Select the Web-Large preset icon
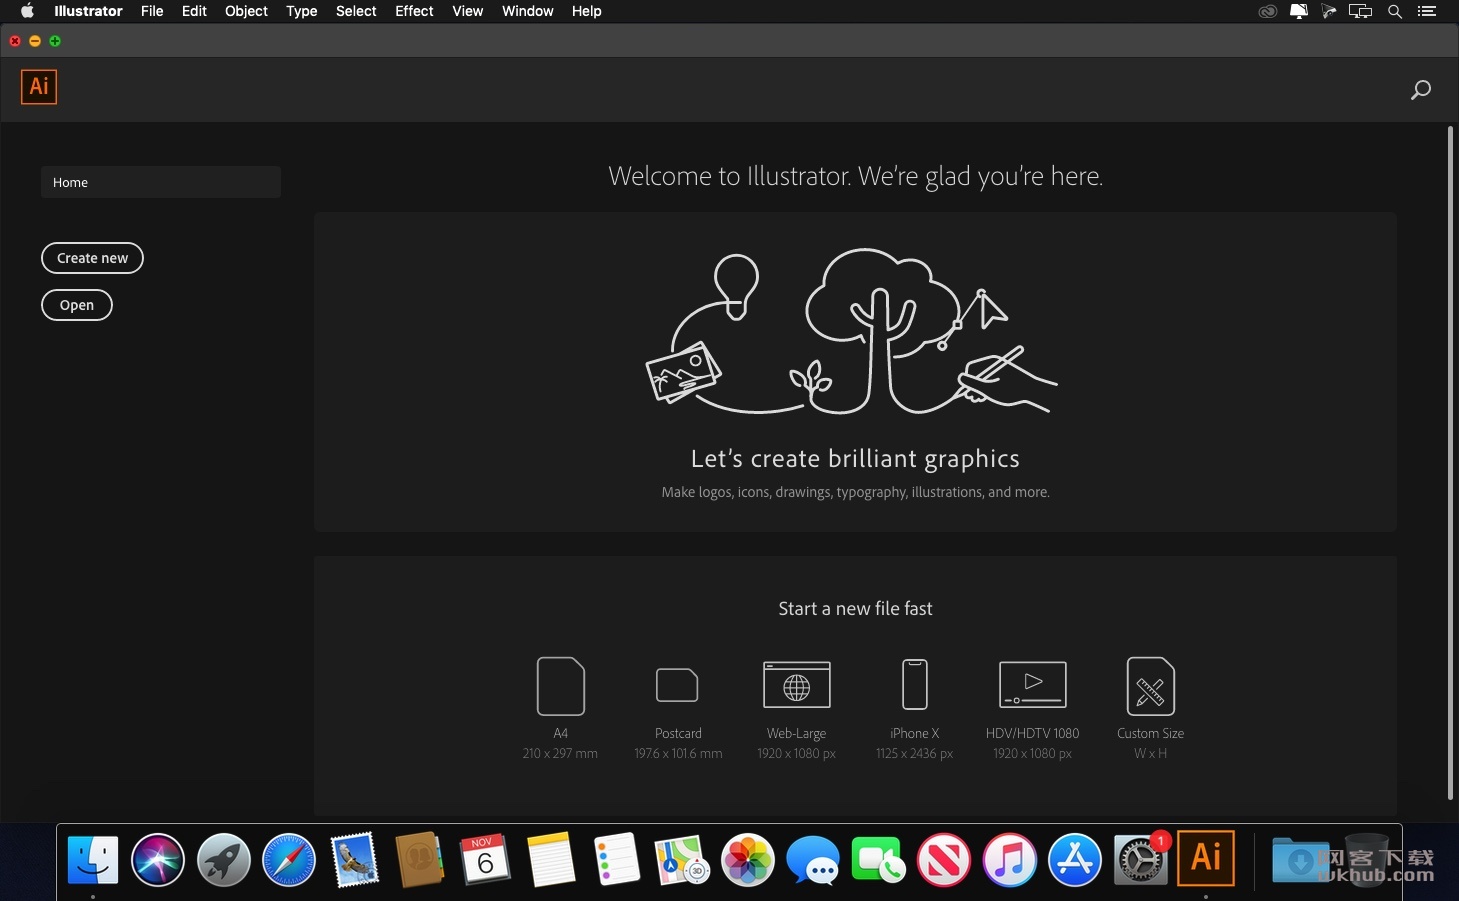1459x901 pixels. click(796, 686)
